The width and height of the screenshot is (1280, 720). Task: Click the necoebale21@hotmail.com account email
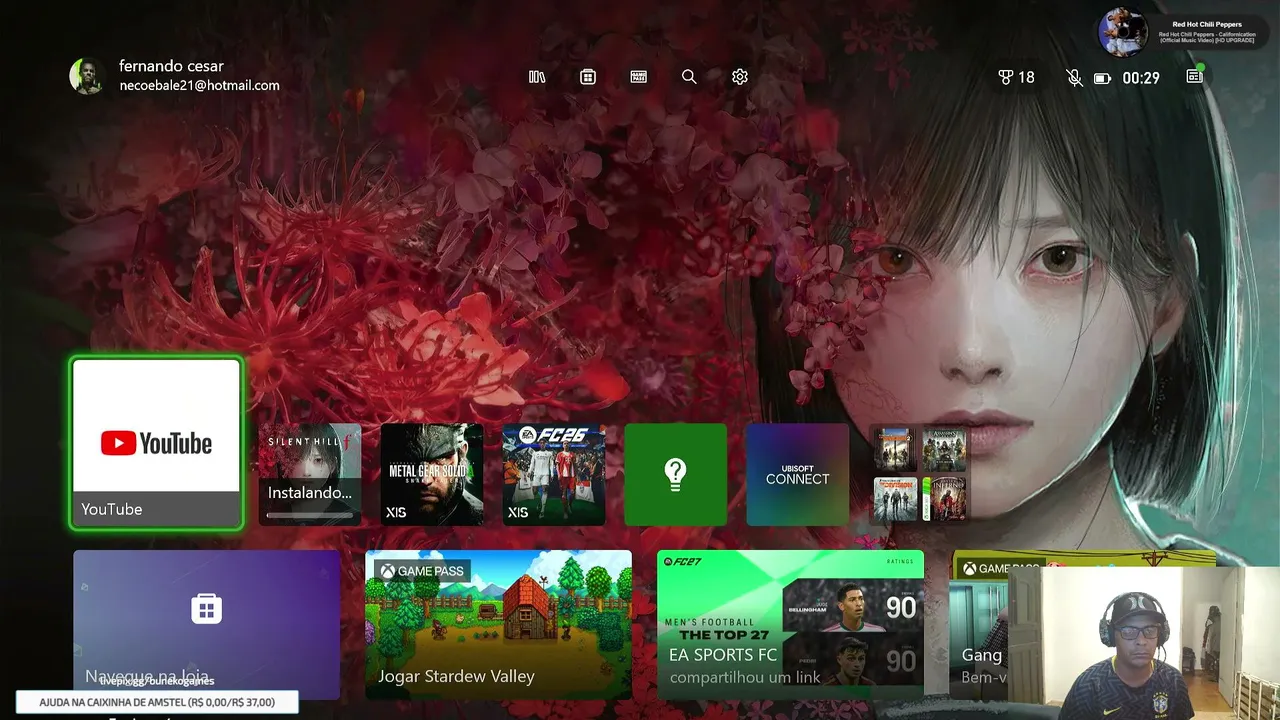click(200, 86)
